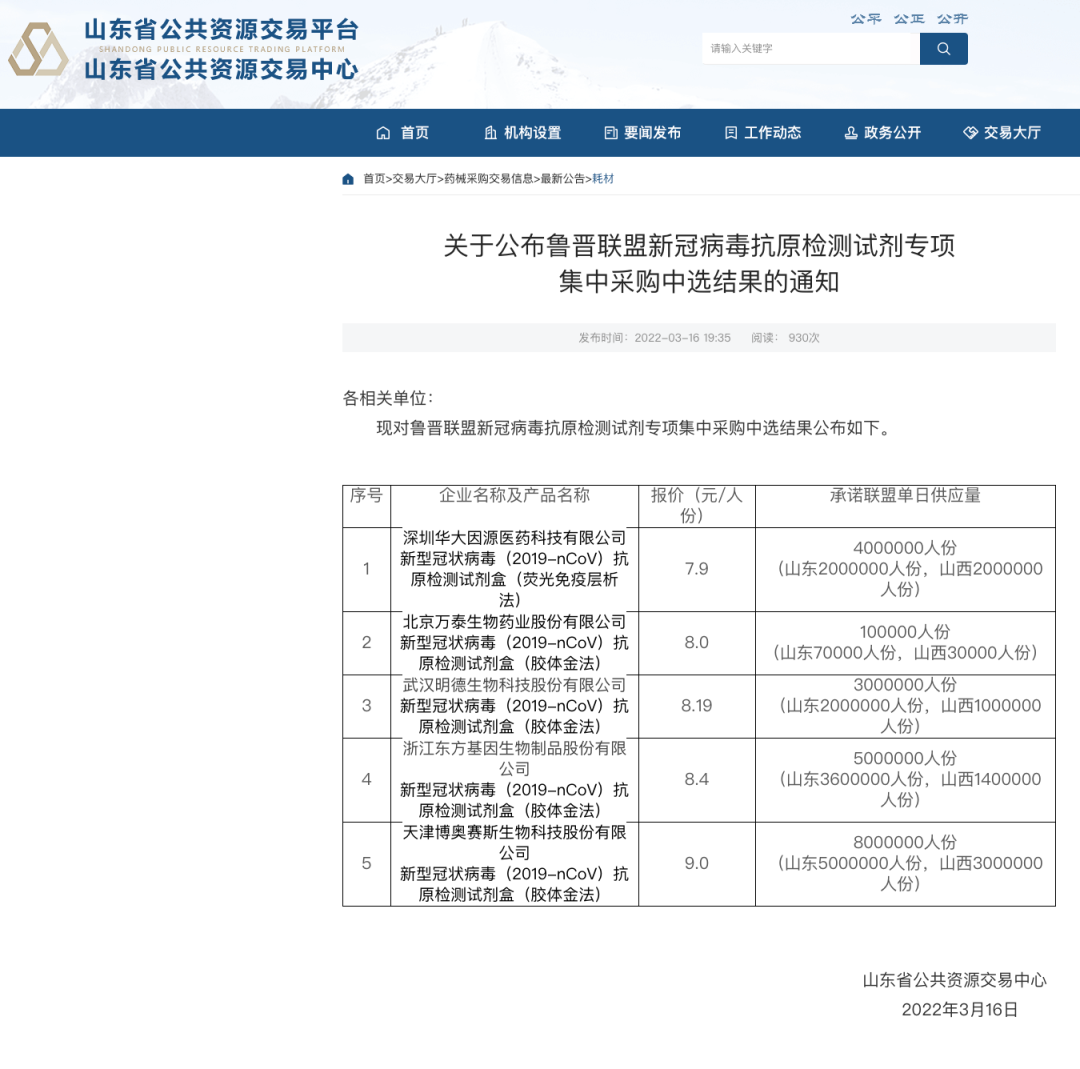
Task: Click 最新公告 breadcrumb link
Action: (563, 179)
